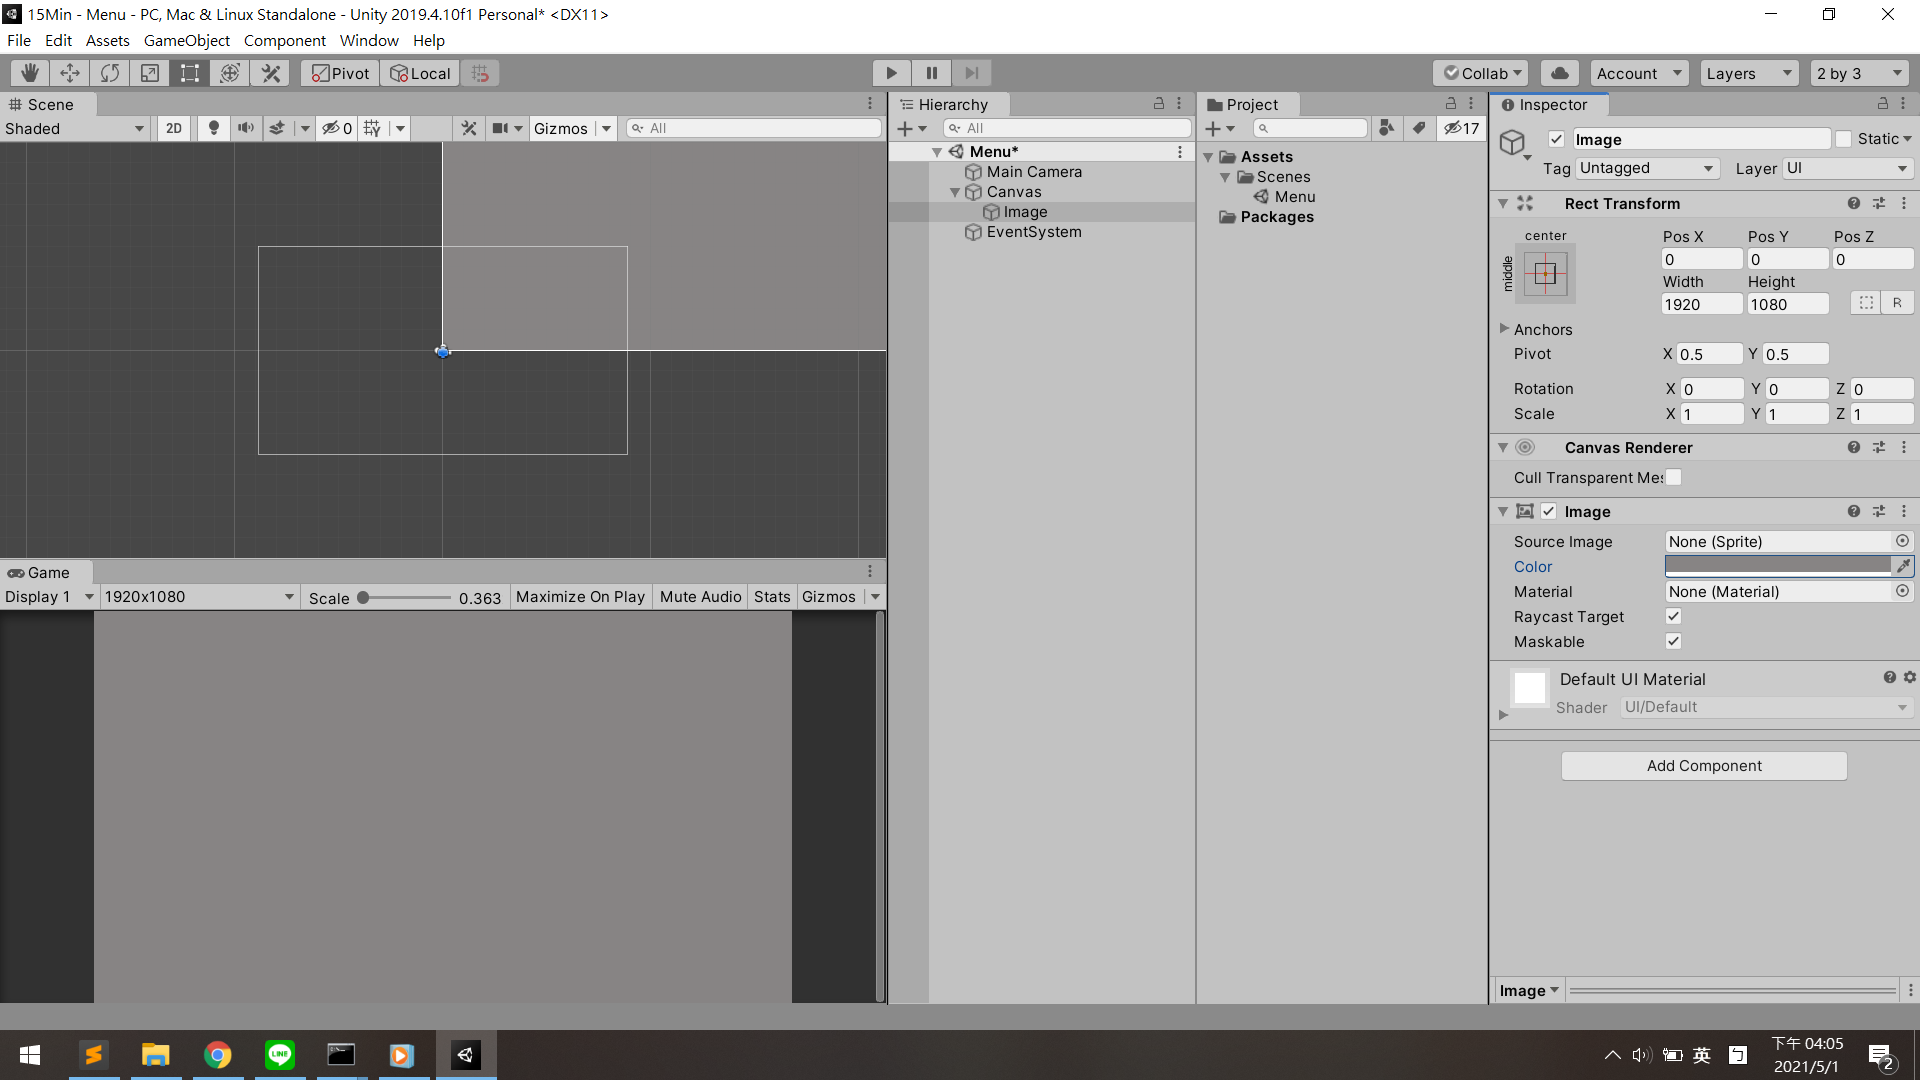Click the anchor presets box

point(1545,274)
